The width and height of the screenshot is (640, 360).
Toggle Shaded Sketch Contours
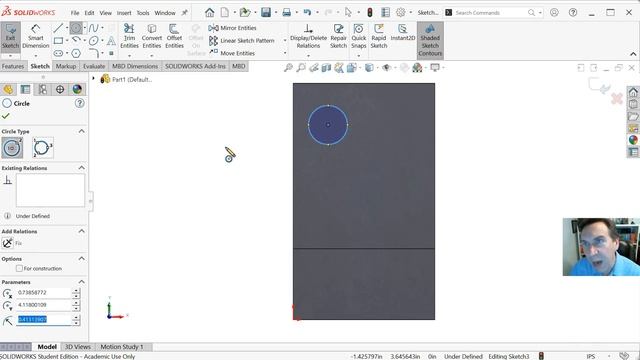point(430,40)
